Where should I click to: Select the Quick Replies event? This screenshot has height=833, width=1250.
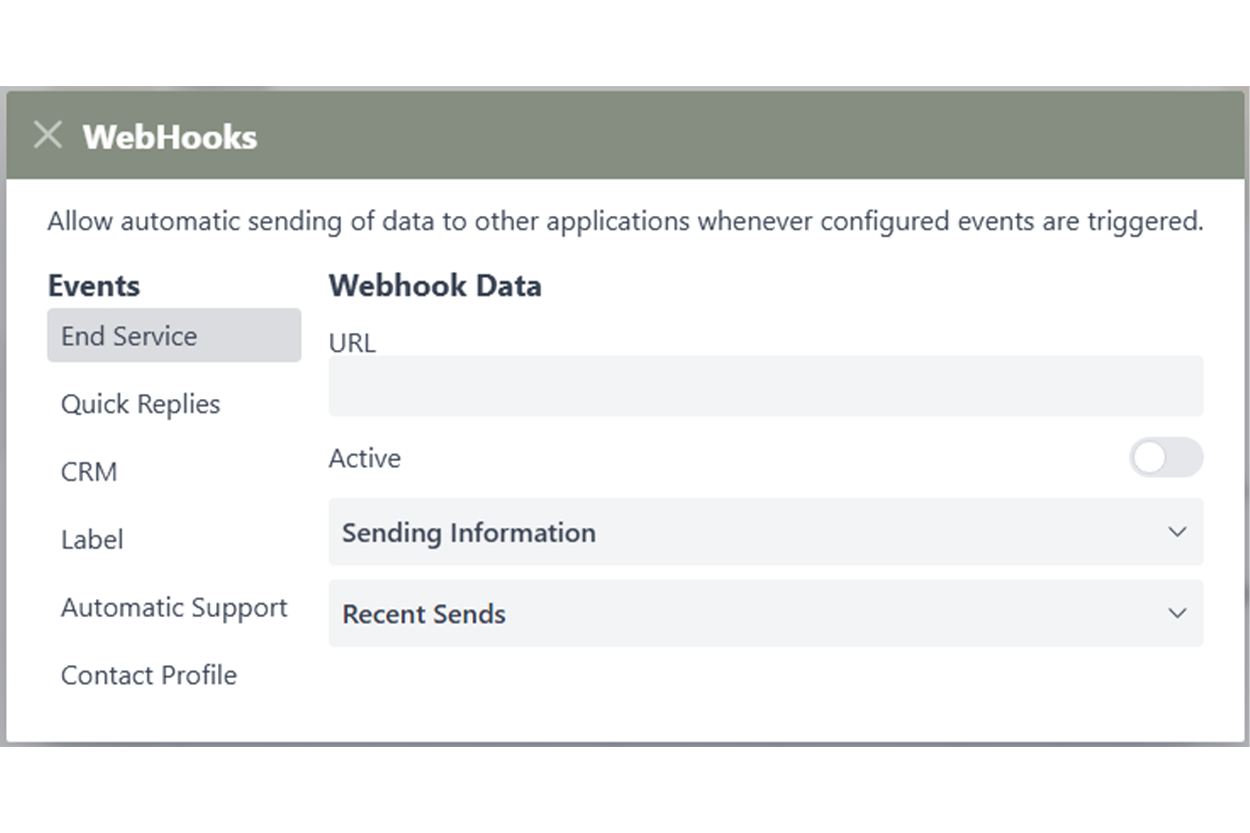[x=141, y=404]
